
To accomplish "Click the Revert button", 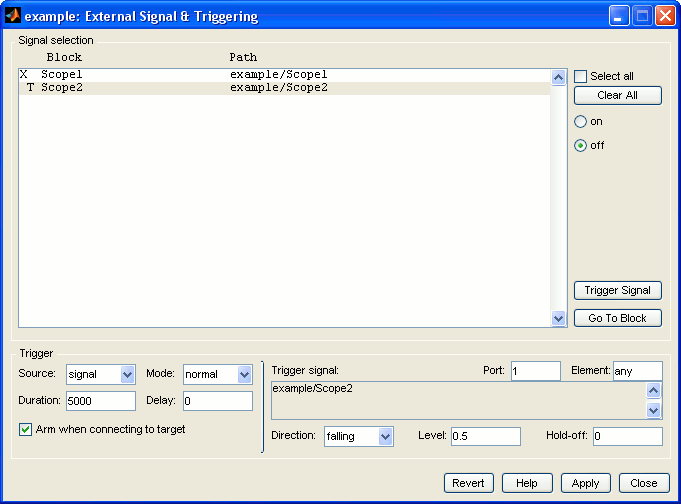I will (x=469, y=483).
